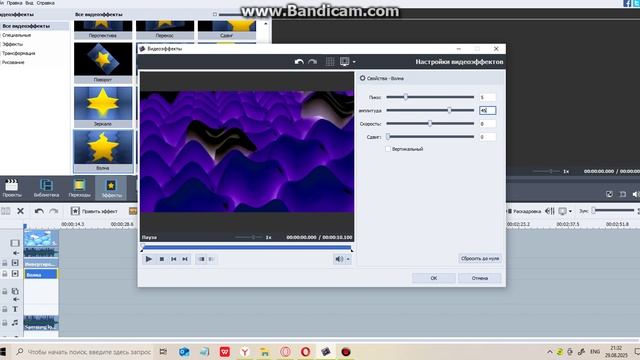The width and height of the screenshot is (640, 360).
Task: Click the music track note icon
Action: pyautogui.click(x=15, y=322)
